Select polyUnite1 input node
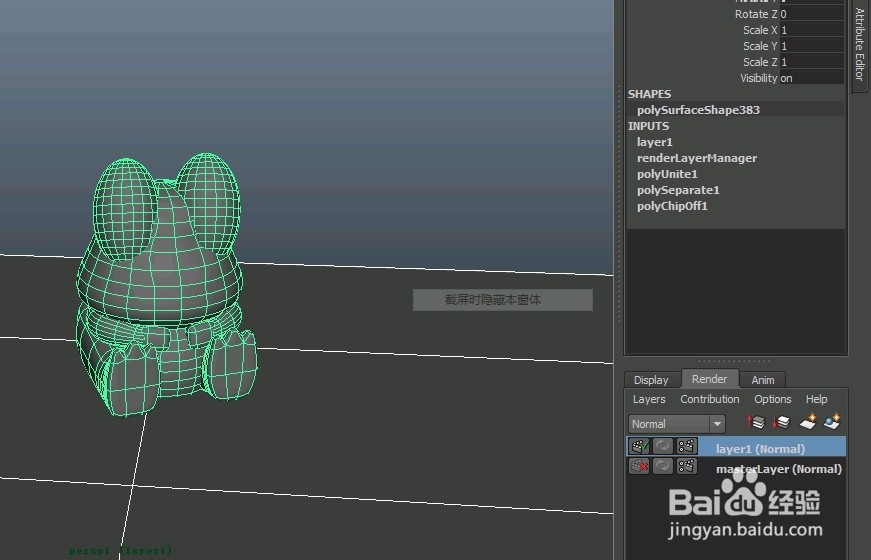This screenshot has height=560, width=871. coord(667,174)
